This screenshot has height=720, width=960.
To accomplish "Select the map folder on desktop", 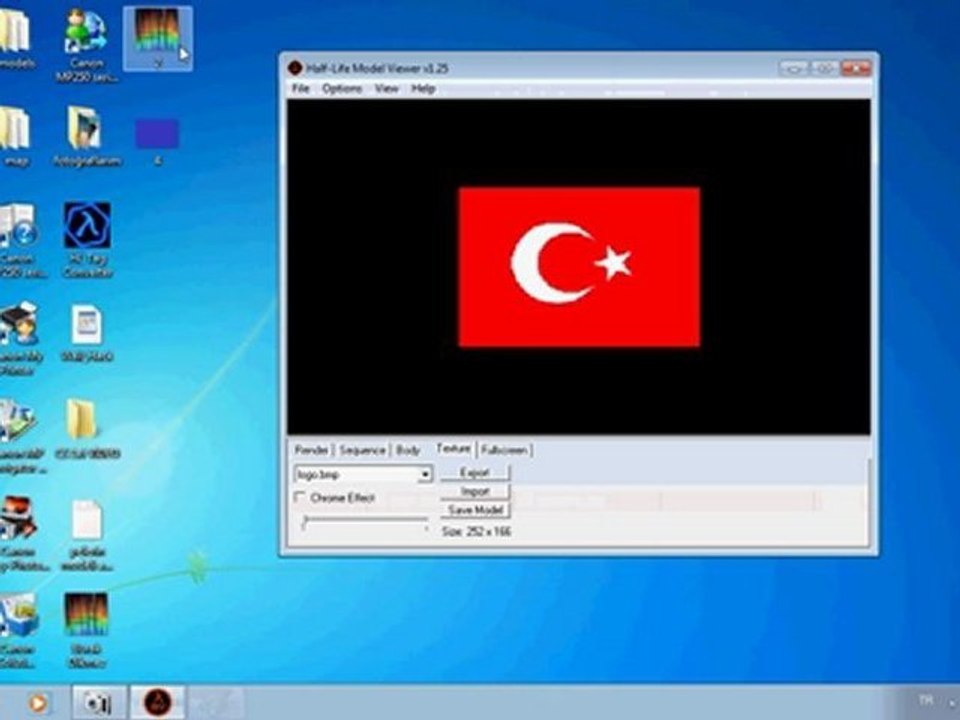I will [15, 136].
